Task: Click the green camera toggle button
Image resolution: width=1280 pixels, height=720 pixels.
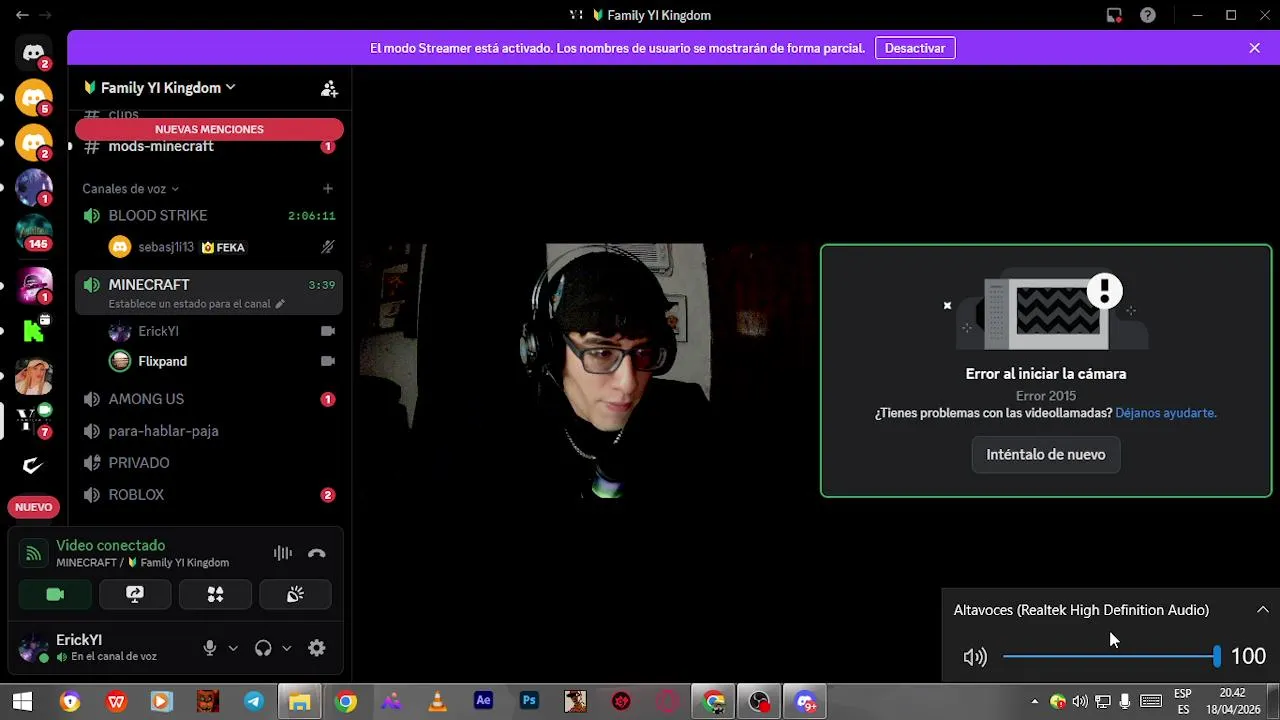Action: point(55,595)
